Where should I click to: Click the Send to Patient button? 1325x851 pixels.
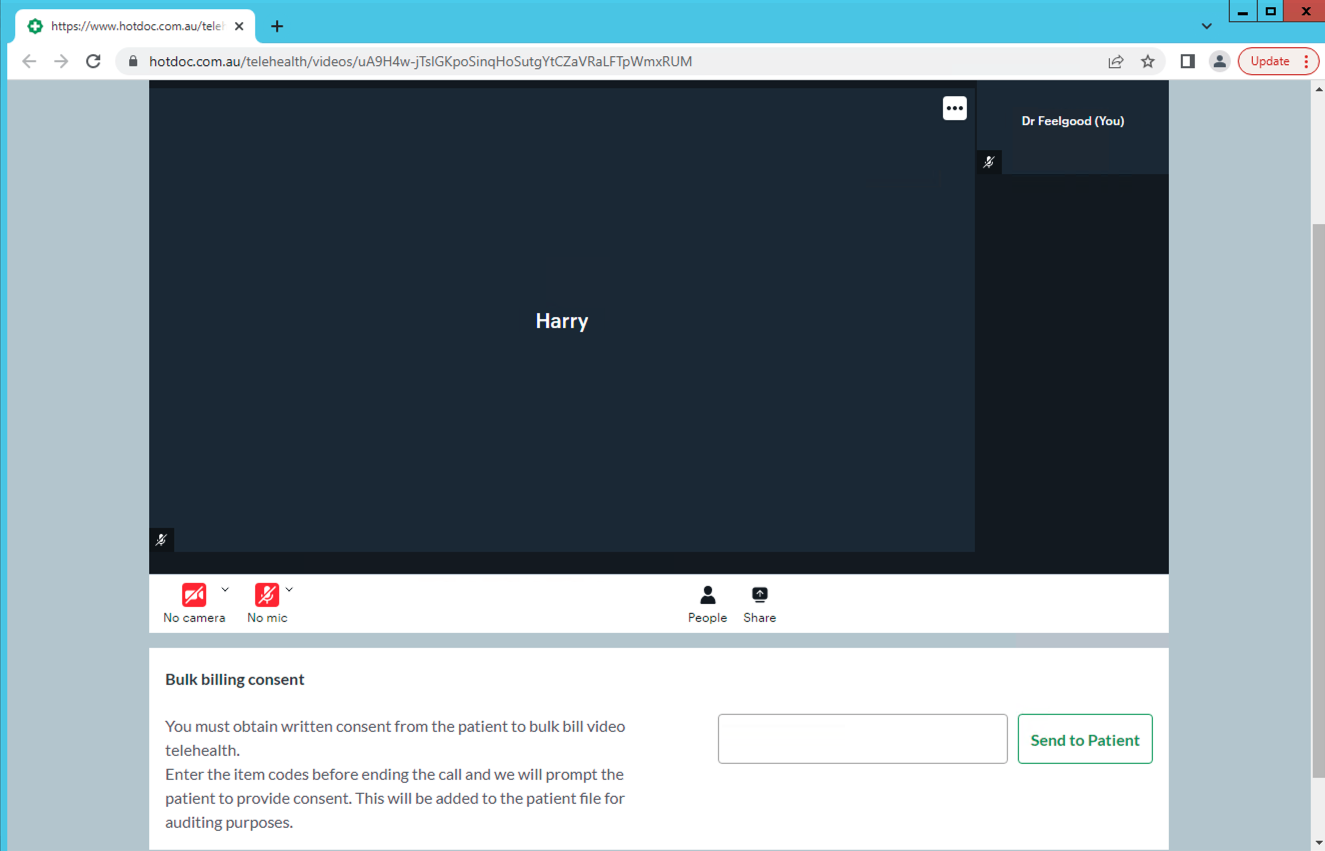tap(1085, 739)
